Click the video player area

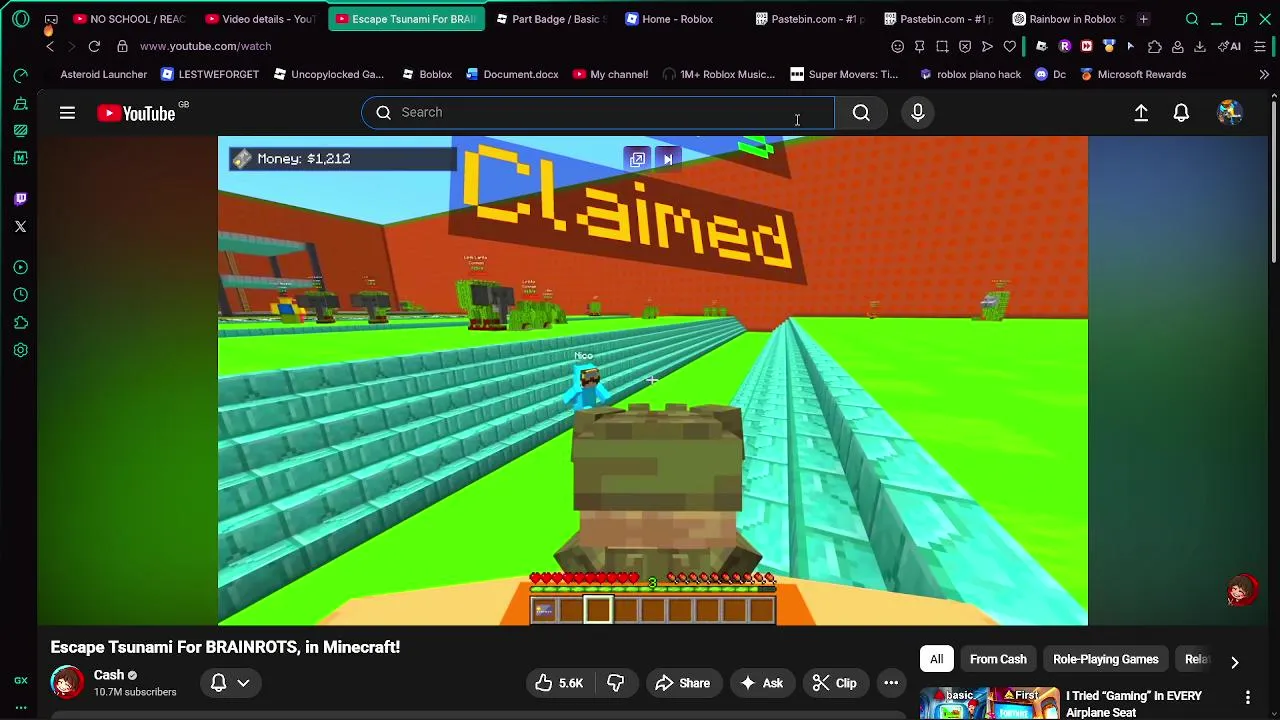pos(653,380)
